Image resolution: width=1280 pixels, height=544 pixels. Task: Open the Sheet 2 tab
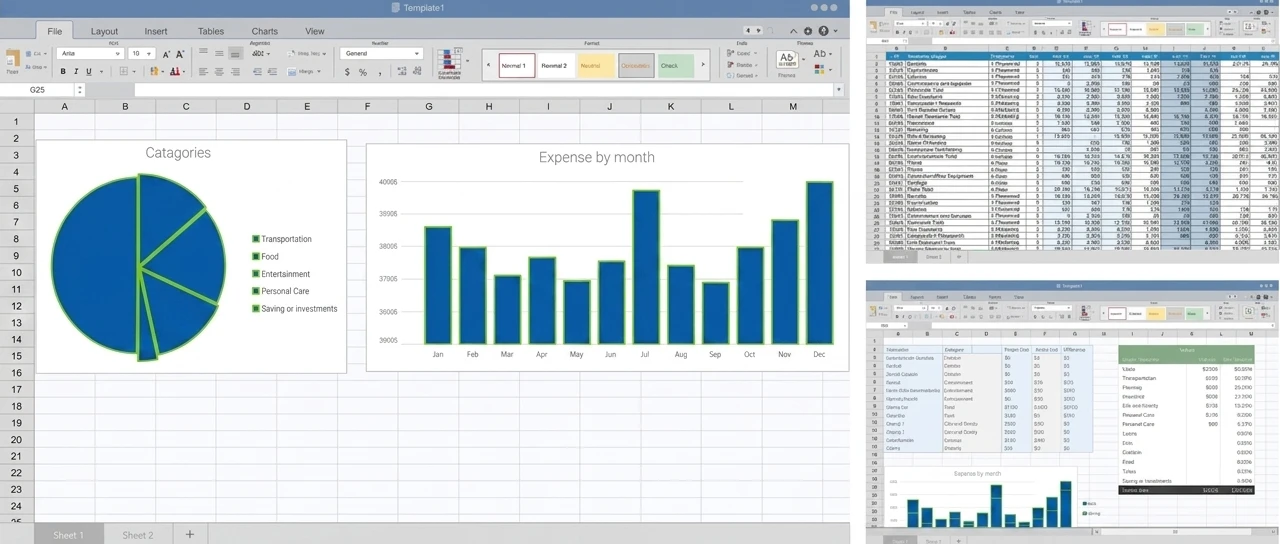pyautogui.click(x=138, y=535)
